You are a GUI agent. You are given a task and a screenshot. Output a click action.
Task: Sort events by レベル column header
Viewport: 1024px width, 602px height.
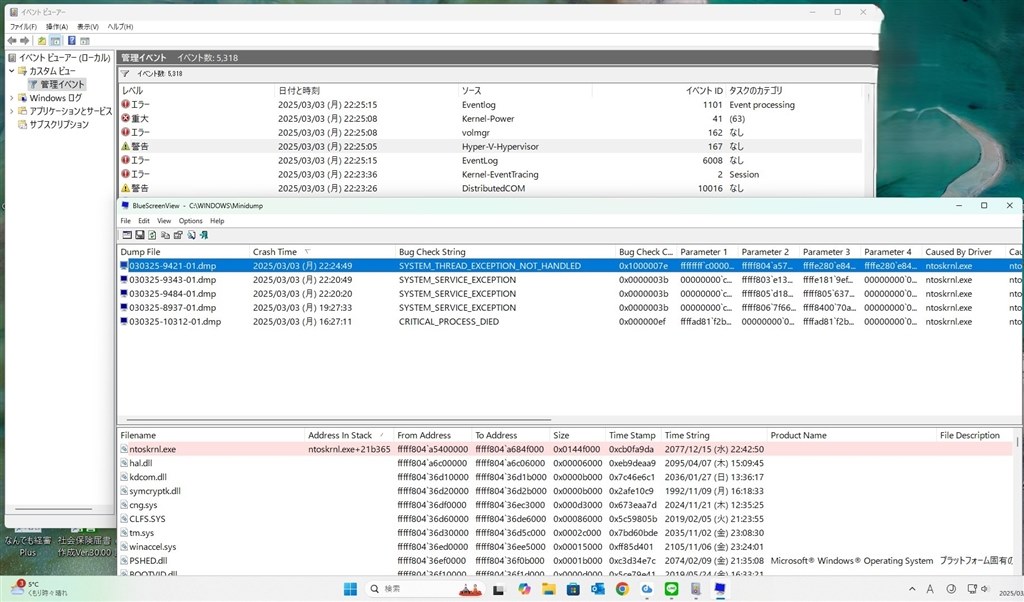[x=197, y=91]
